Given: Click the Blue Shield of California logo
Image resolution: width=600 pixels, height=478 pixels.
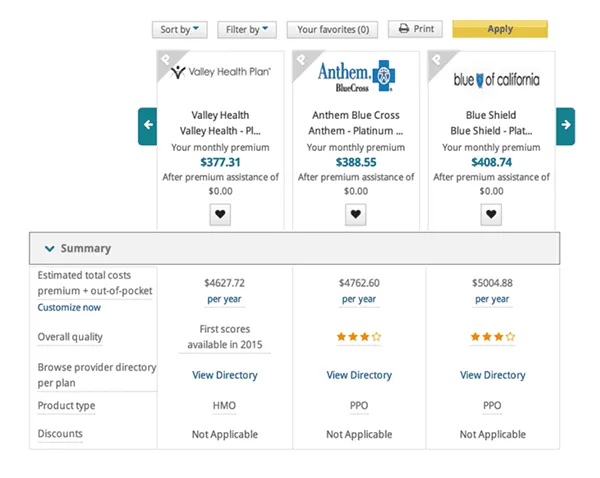Looking at the screenshot, I should click(496, 79).
